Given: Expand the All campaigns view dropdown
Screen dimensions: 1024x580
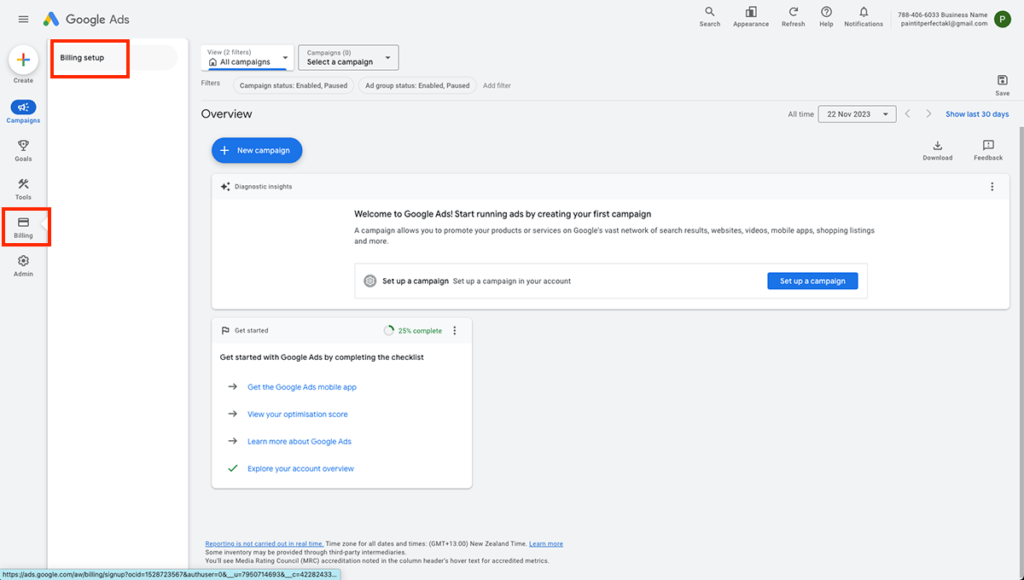Looking at the screenshot, I should pyautogui.click(x=247, y=58).
